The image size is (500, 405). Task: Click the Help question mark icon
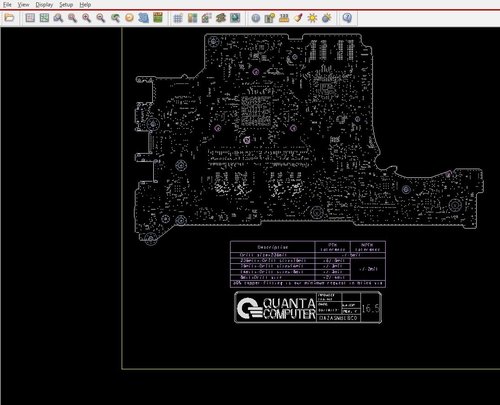pos(347,18)
